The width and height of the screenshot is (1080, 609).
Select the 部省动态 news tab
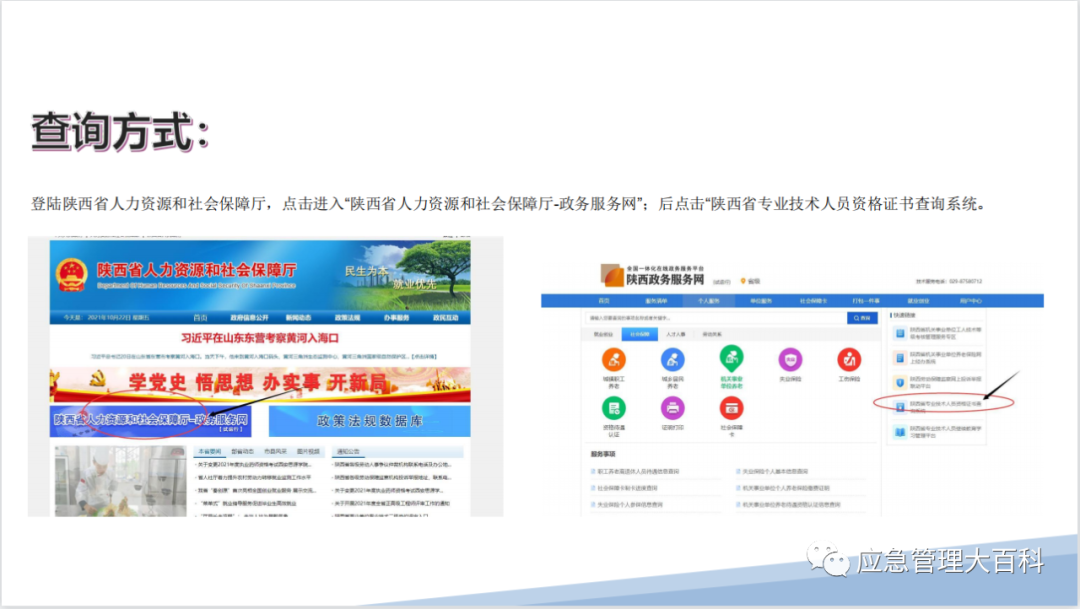click(x=242, y=452)
